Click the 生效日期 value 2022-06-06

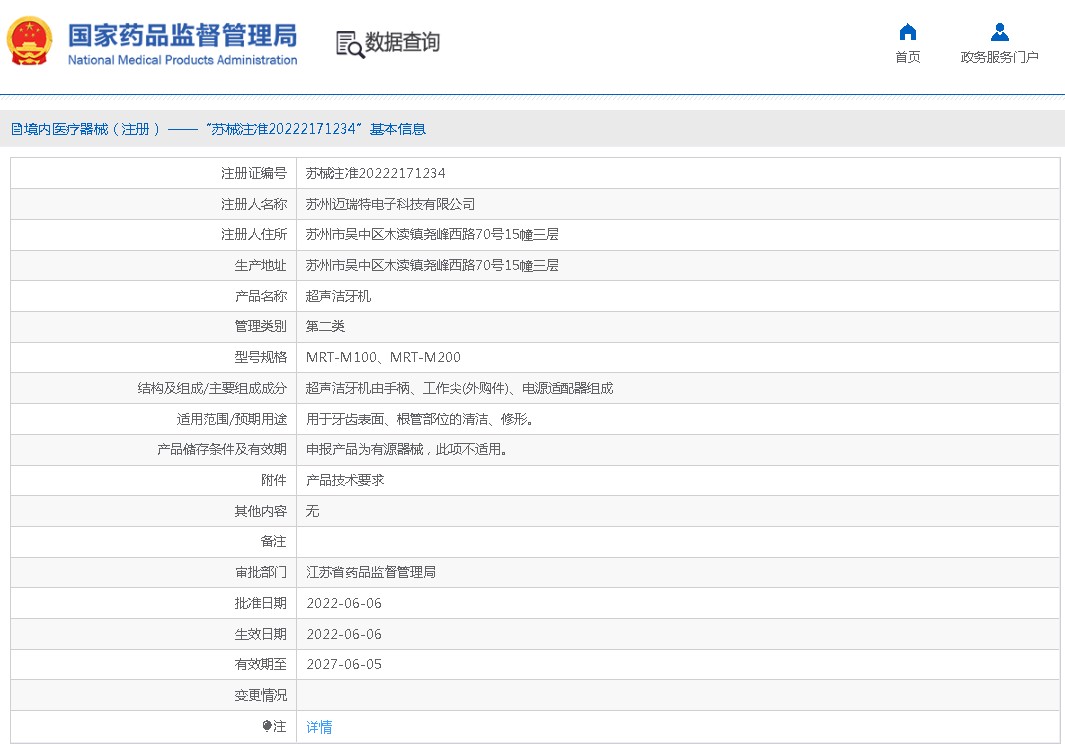click(x=344, y=634)
